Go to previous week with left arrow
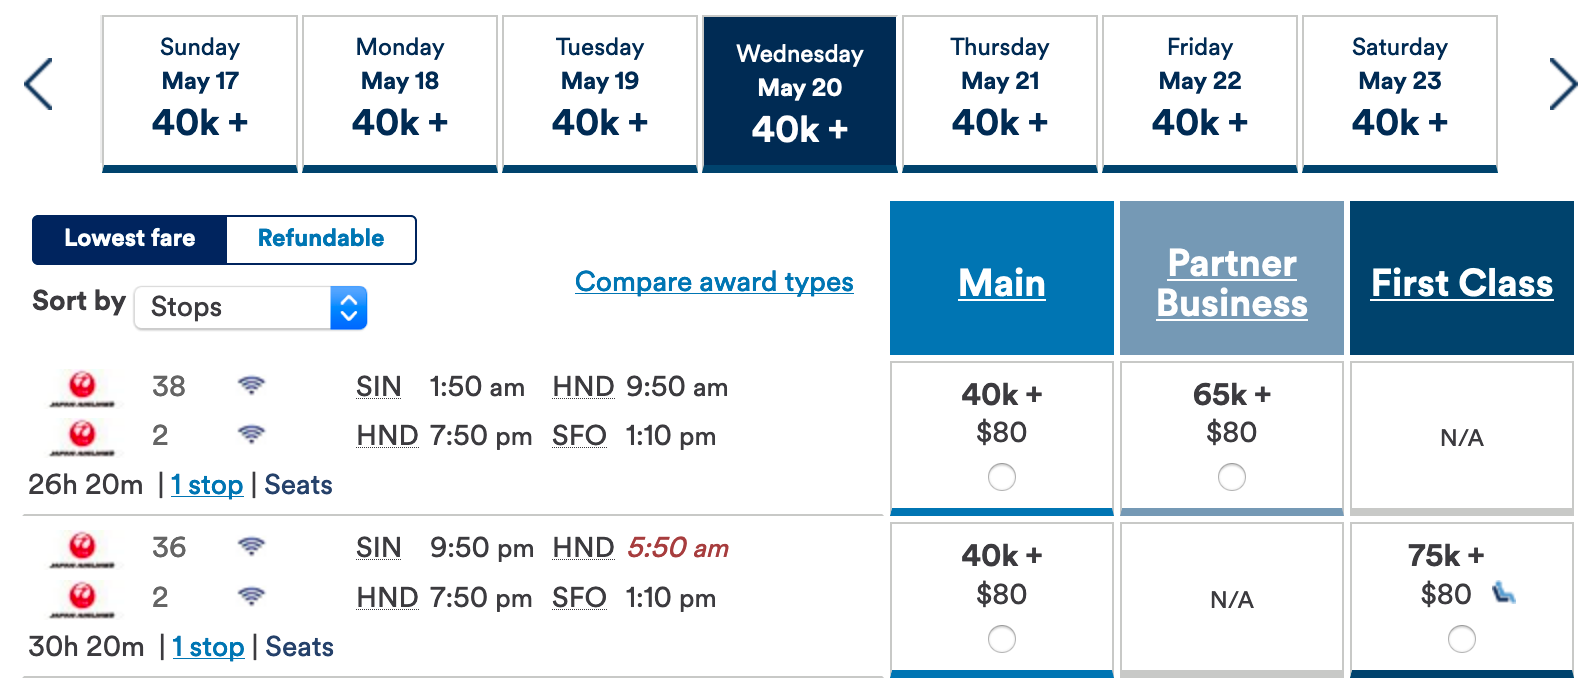 (x=38, y=84)
